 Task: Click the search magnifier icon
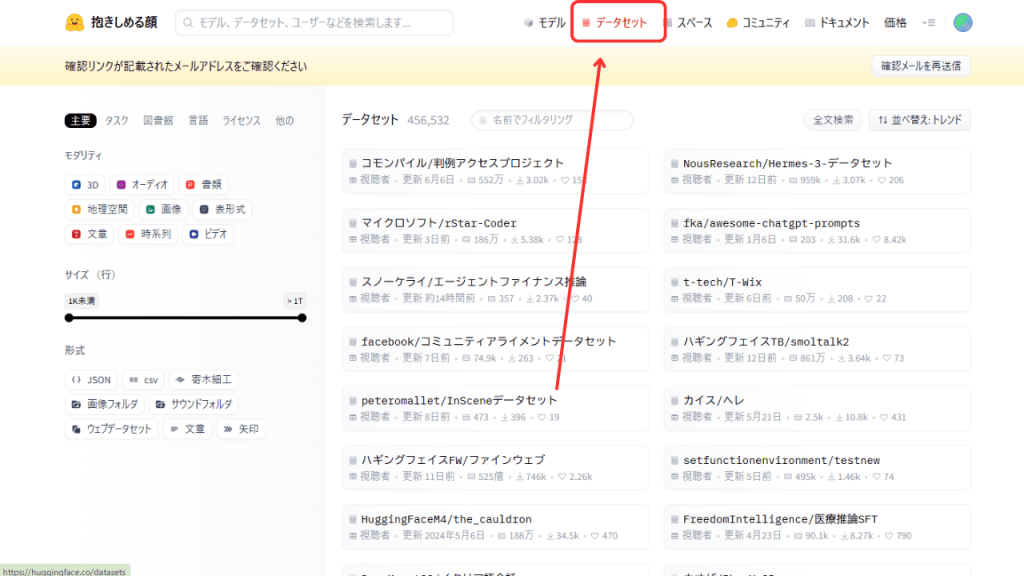pos(188,23)
